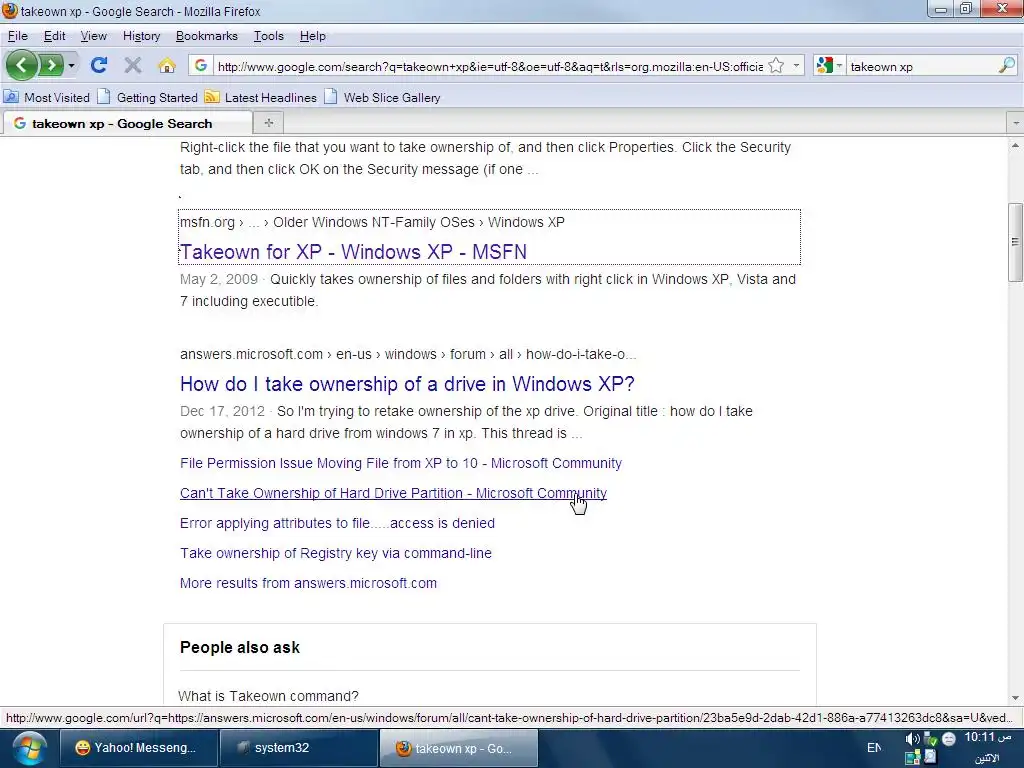Go forward with the Forward arrow button

click(51, 65)
